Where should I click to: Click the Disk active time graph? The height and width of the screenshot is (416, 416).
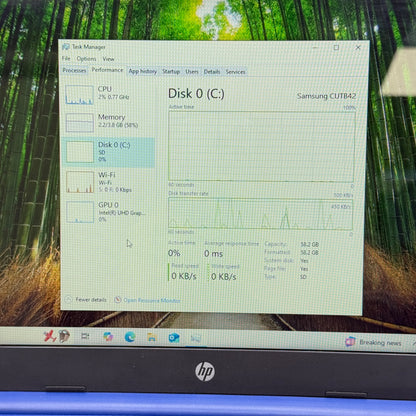(x=261, y=146)
